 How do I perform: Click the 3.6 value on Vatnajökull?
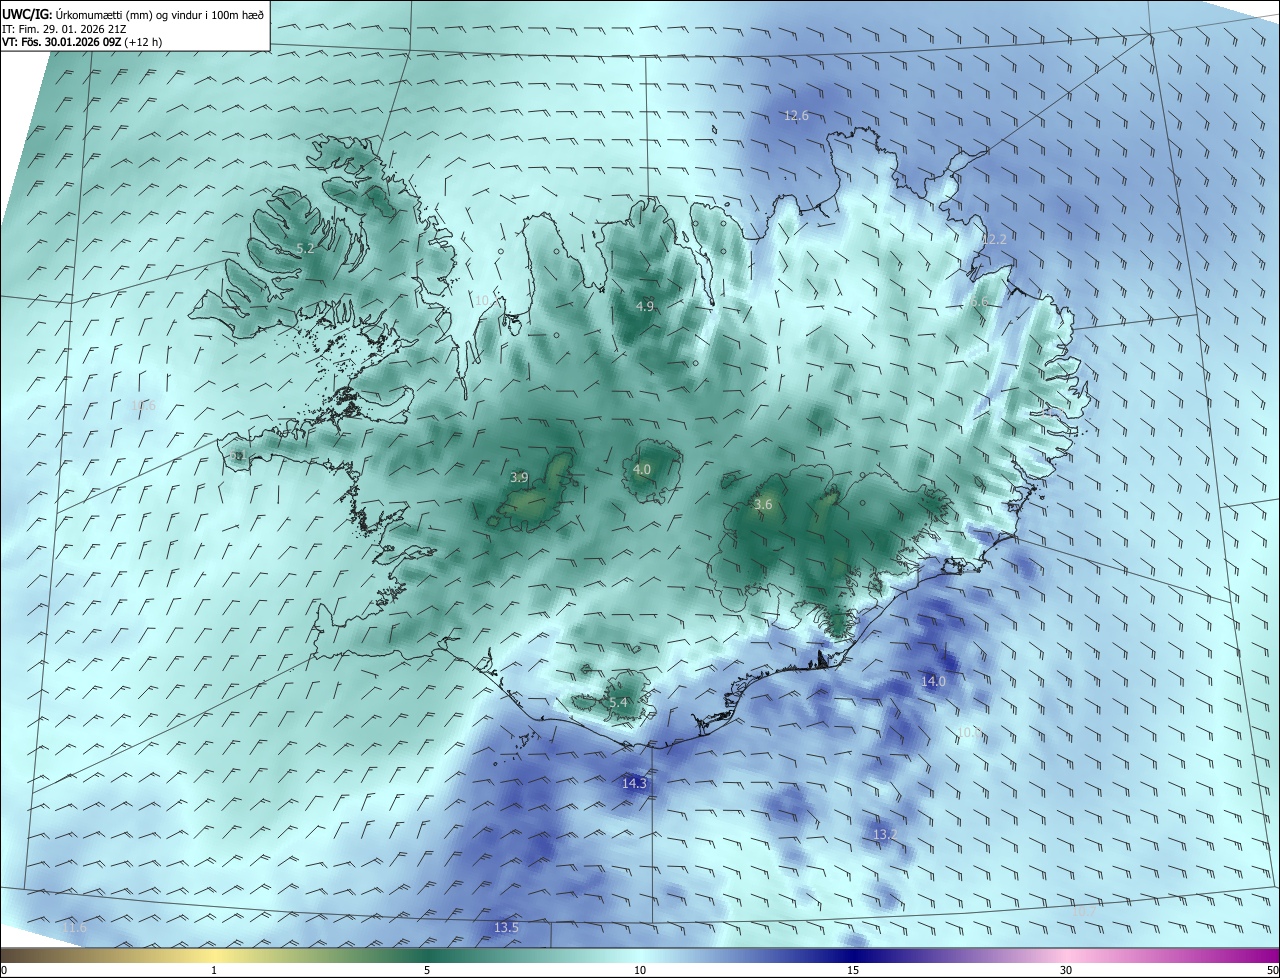pos(763,505)
